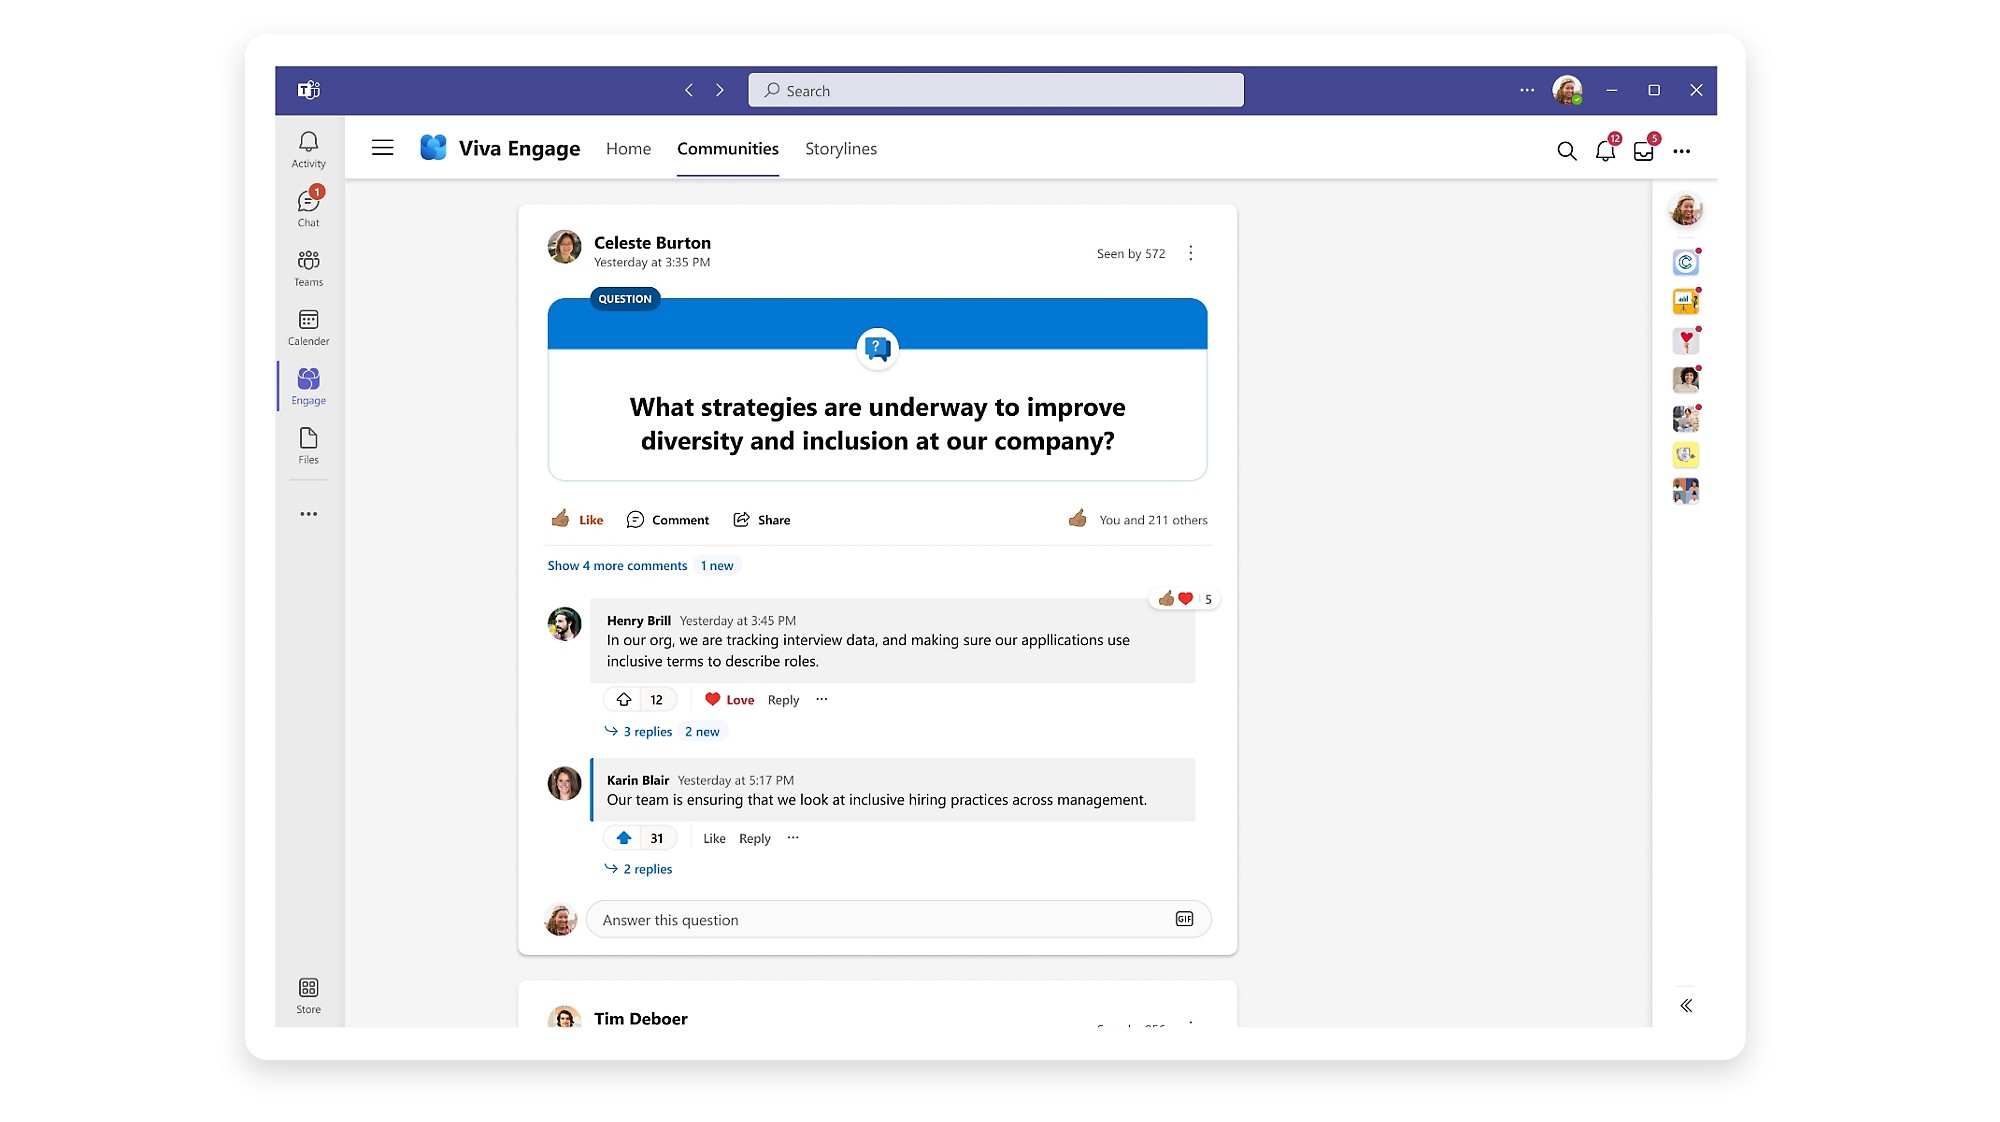Switch to the Home tab

(628, 149)
